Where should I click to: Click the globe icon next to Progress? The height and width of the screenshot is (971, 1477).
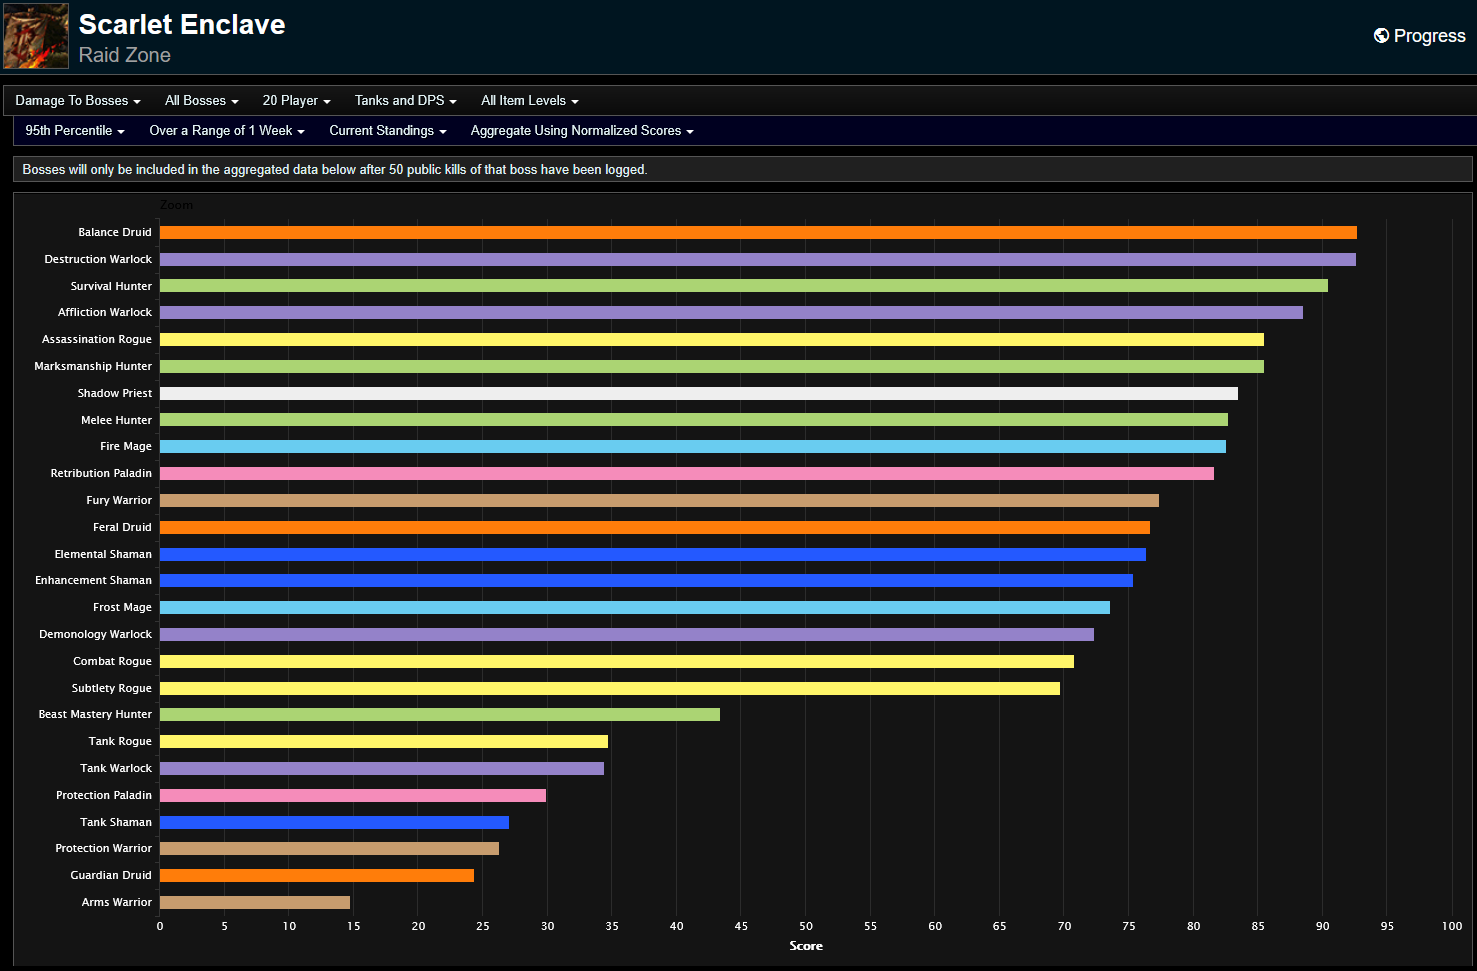[x=1382, y=35]
